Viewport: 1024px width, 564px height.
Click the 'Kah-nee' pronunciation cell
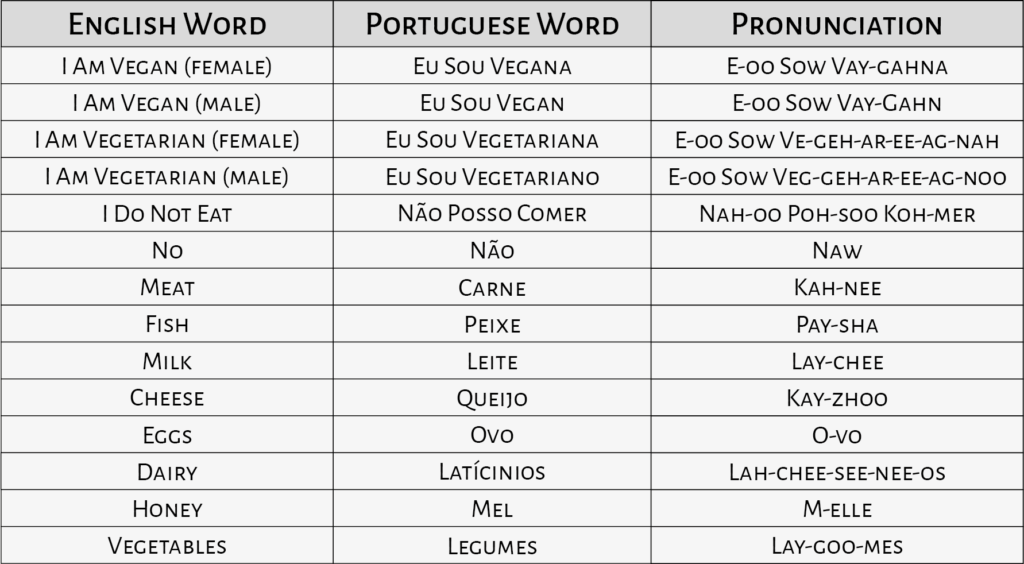tap(837, 287)
